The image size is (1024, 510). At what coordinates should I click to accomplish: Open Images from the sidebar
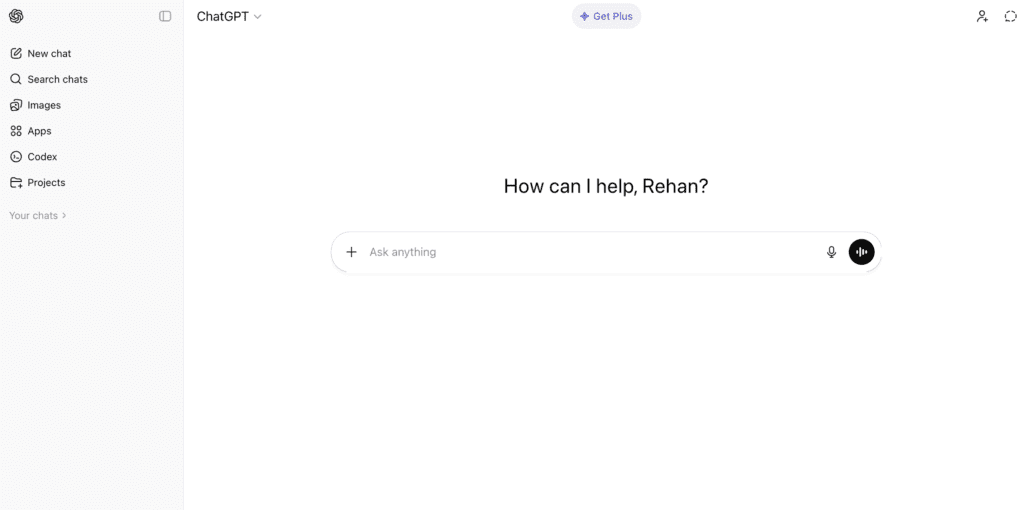pos(44,105)
